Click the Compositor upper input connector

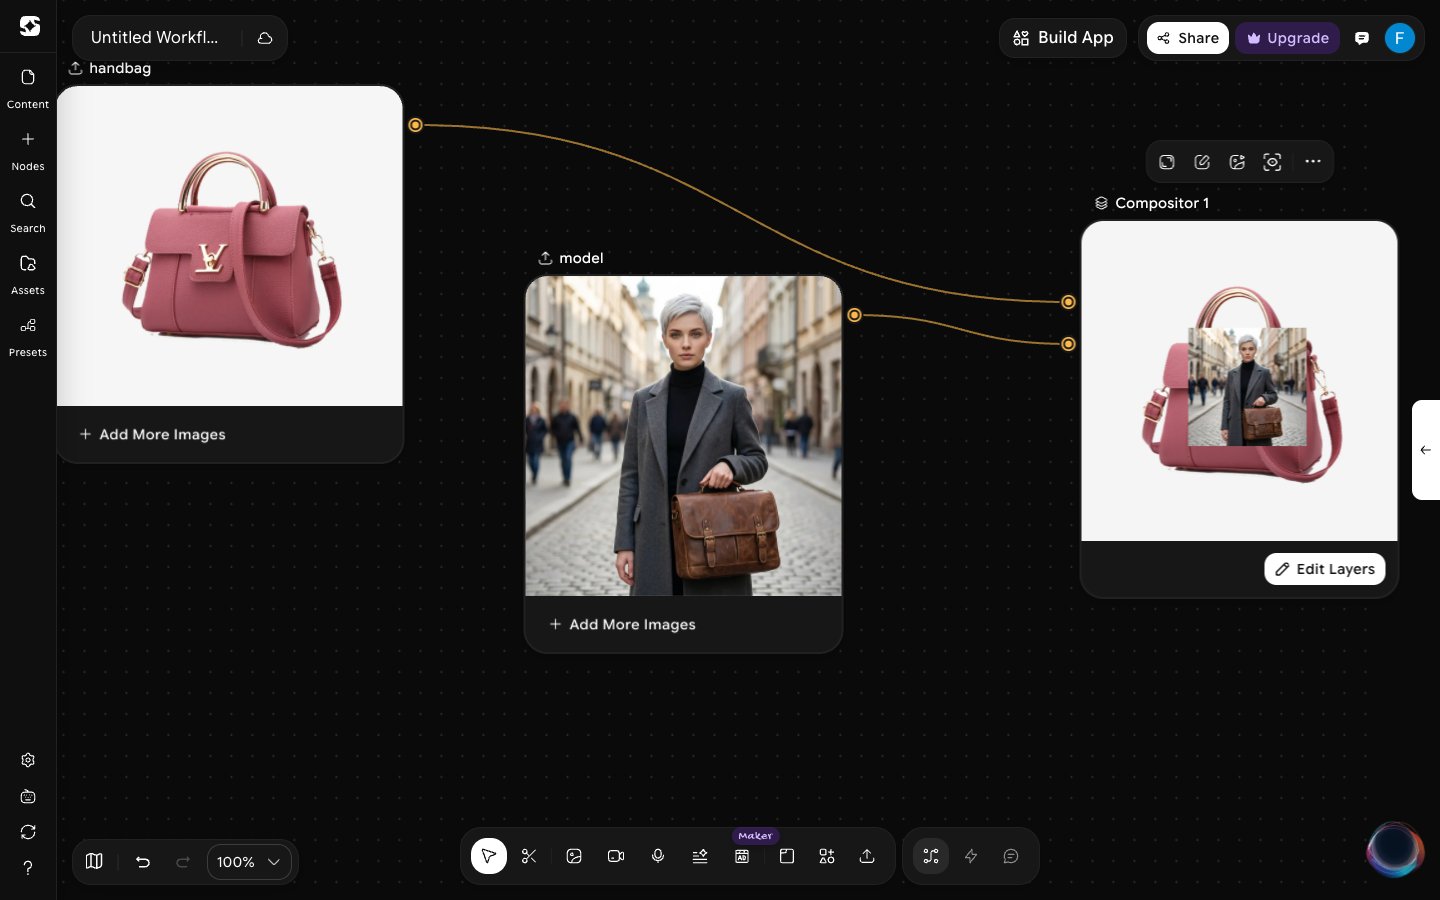[1069, 302]
